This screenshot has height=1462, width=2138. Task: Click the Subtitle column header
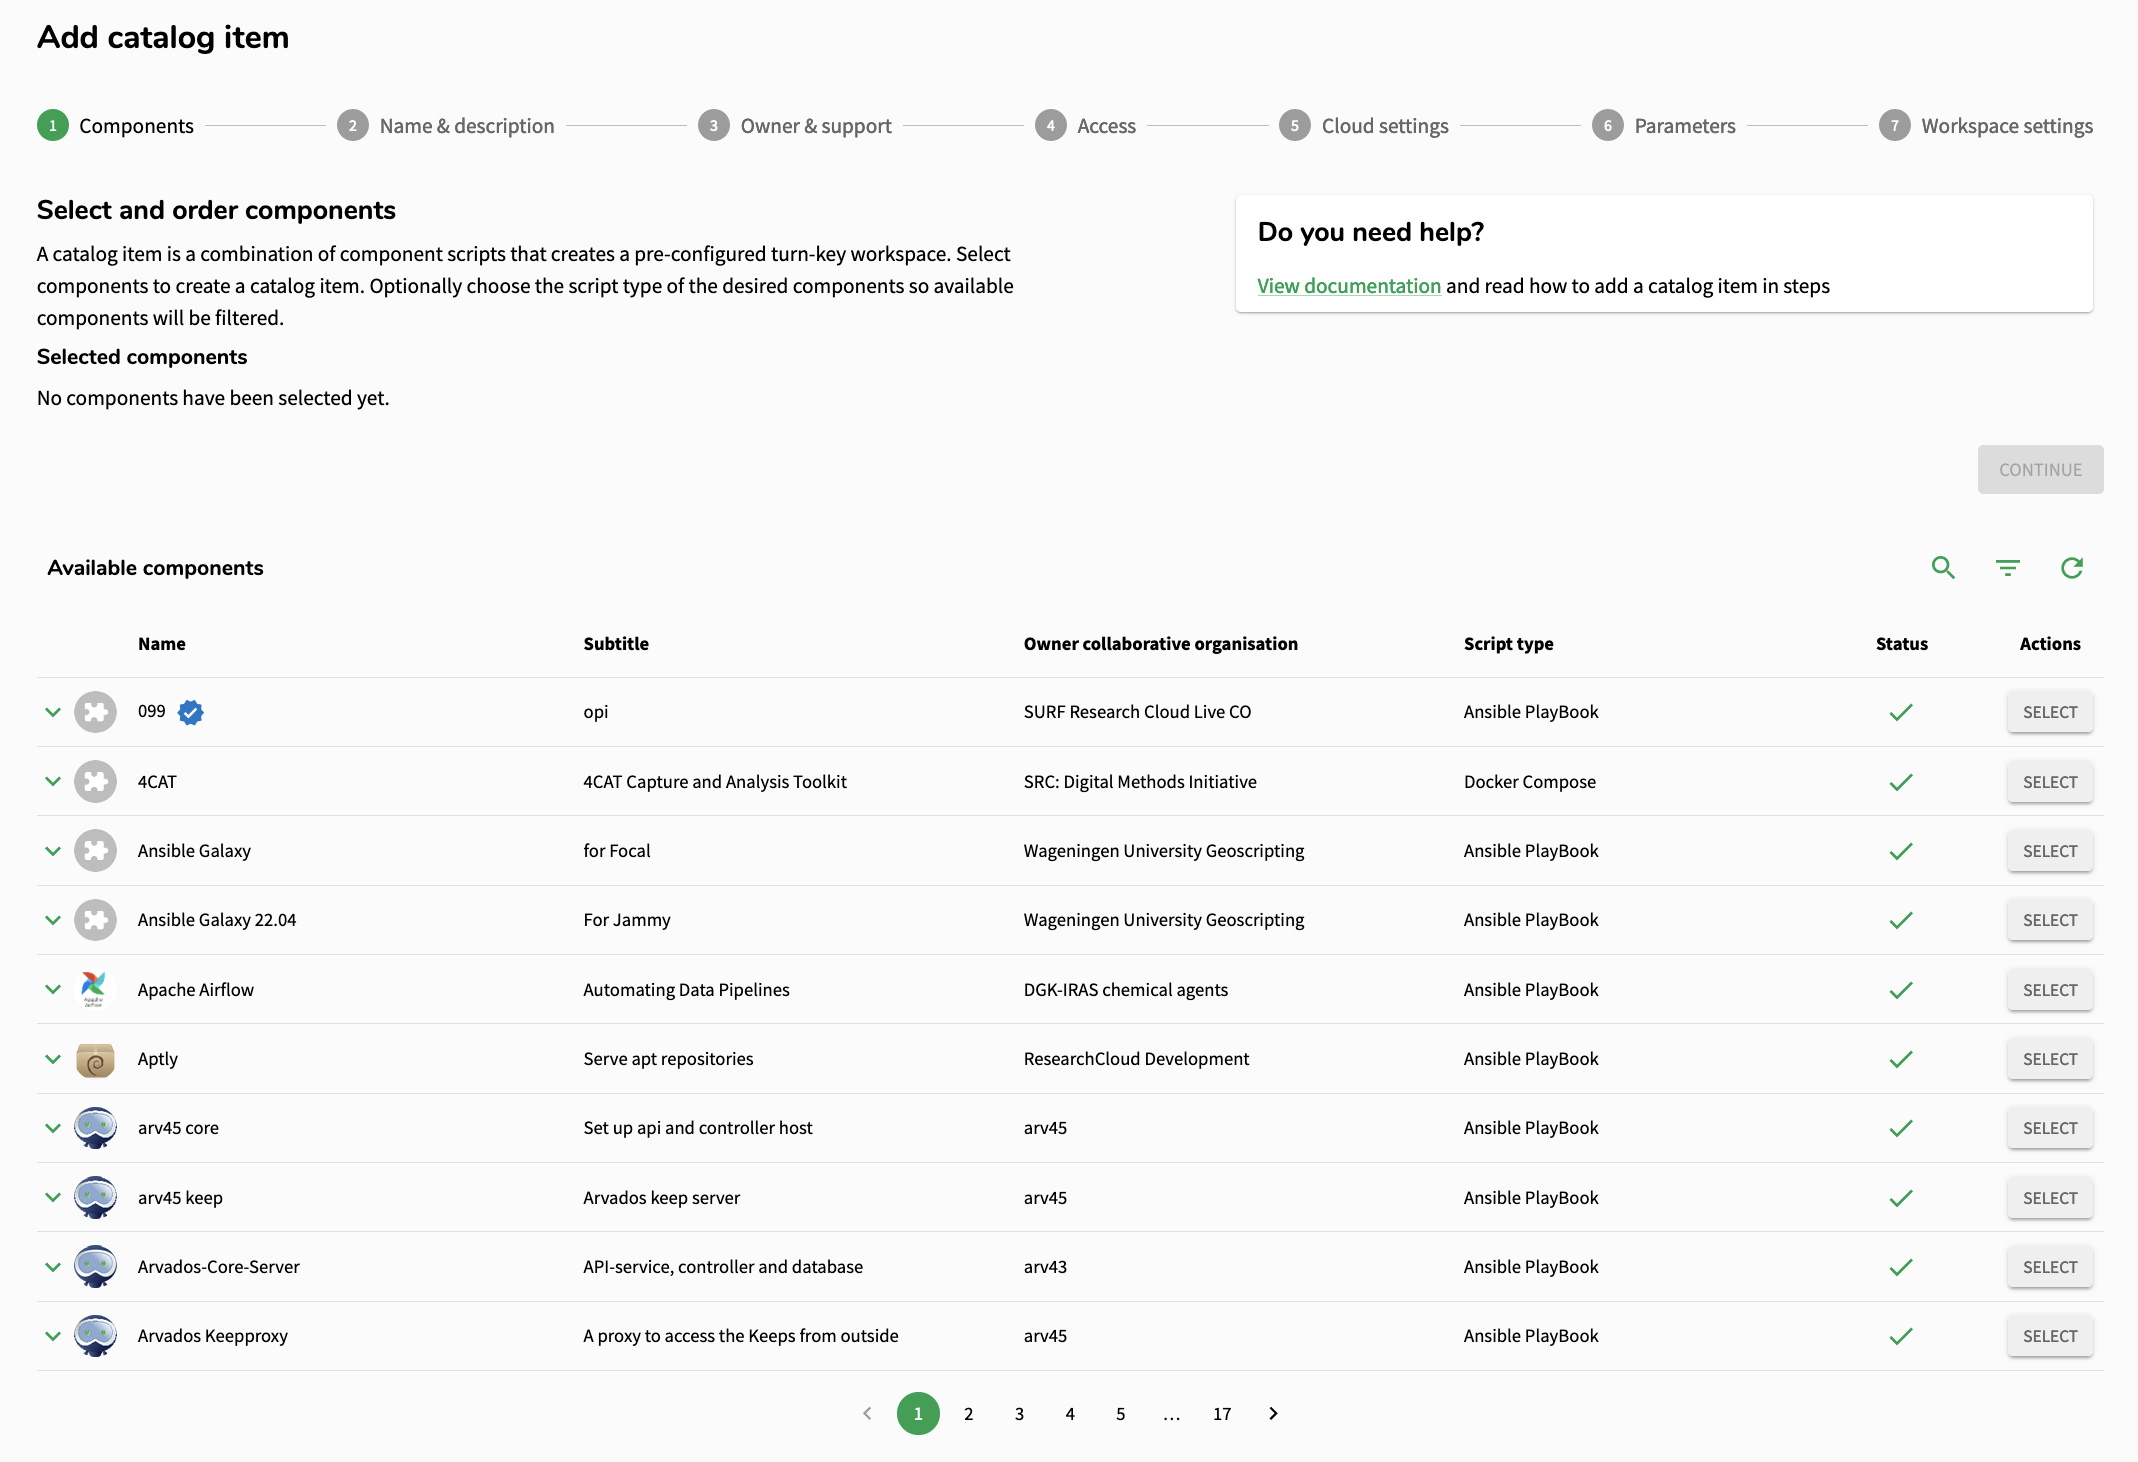pyautogui.click(x=616, y=644)
